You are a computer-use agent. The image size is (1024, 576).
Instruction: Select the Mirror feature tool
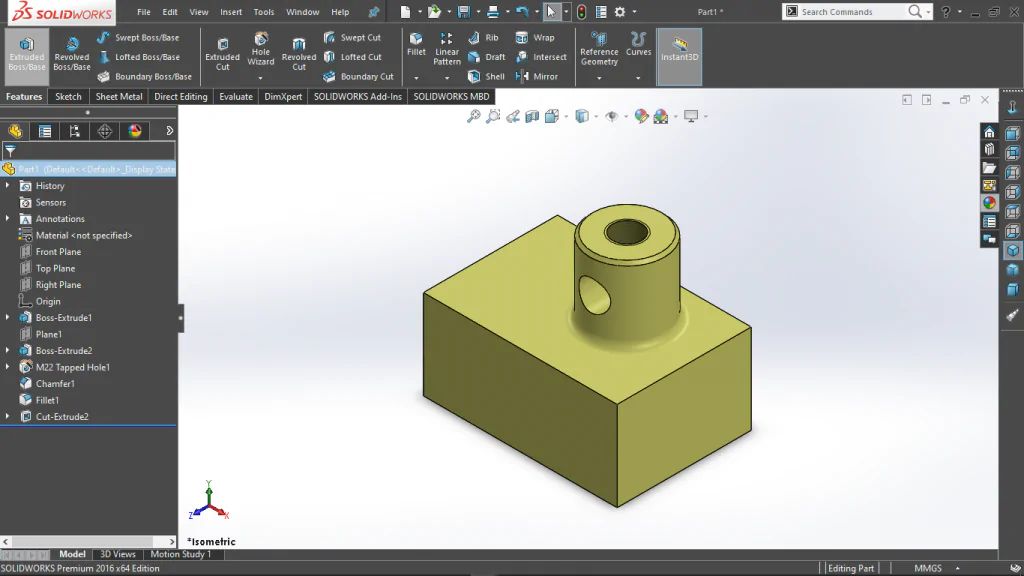pos(537,76)
